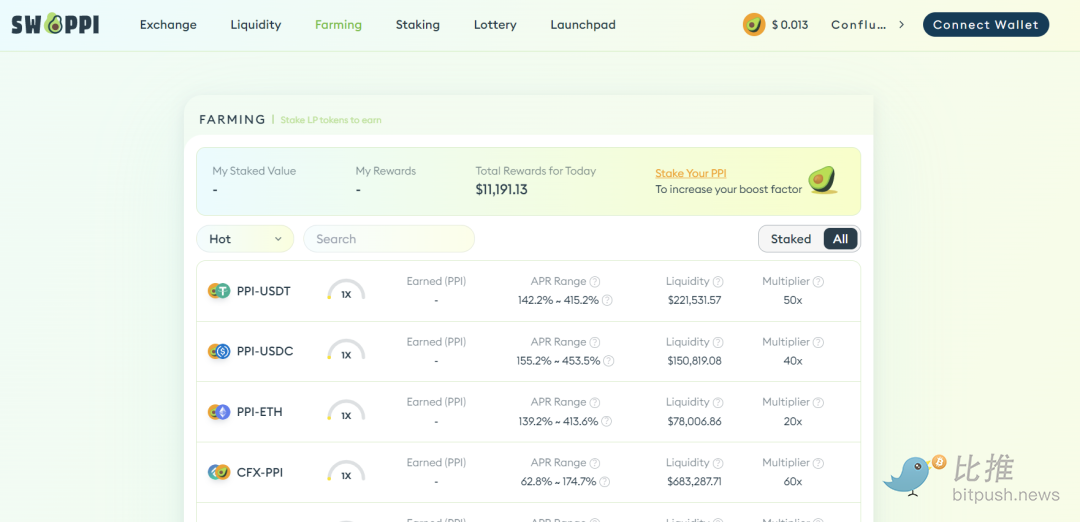Click the Swoppi logo in header
1080x522 pixels.
click(x=55, y=24)
